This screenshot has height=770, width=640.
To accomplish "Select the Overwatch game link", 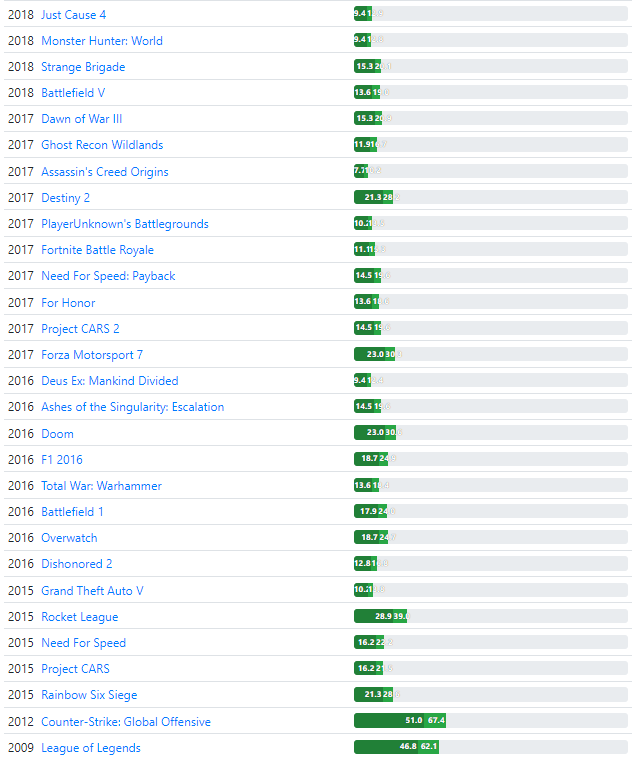I will (69, 538).
